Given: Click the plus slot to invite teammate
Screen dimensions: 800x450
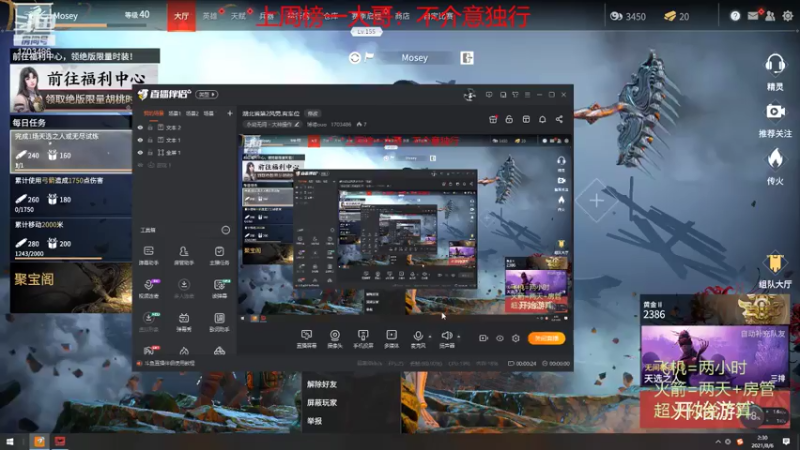Looking at the screenshot, I should [596, 201].
